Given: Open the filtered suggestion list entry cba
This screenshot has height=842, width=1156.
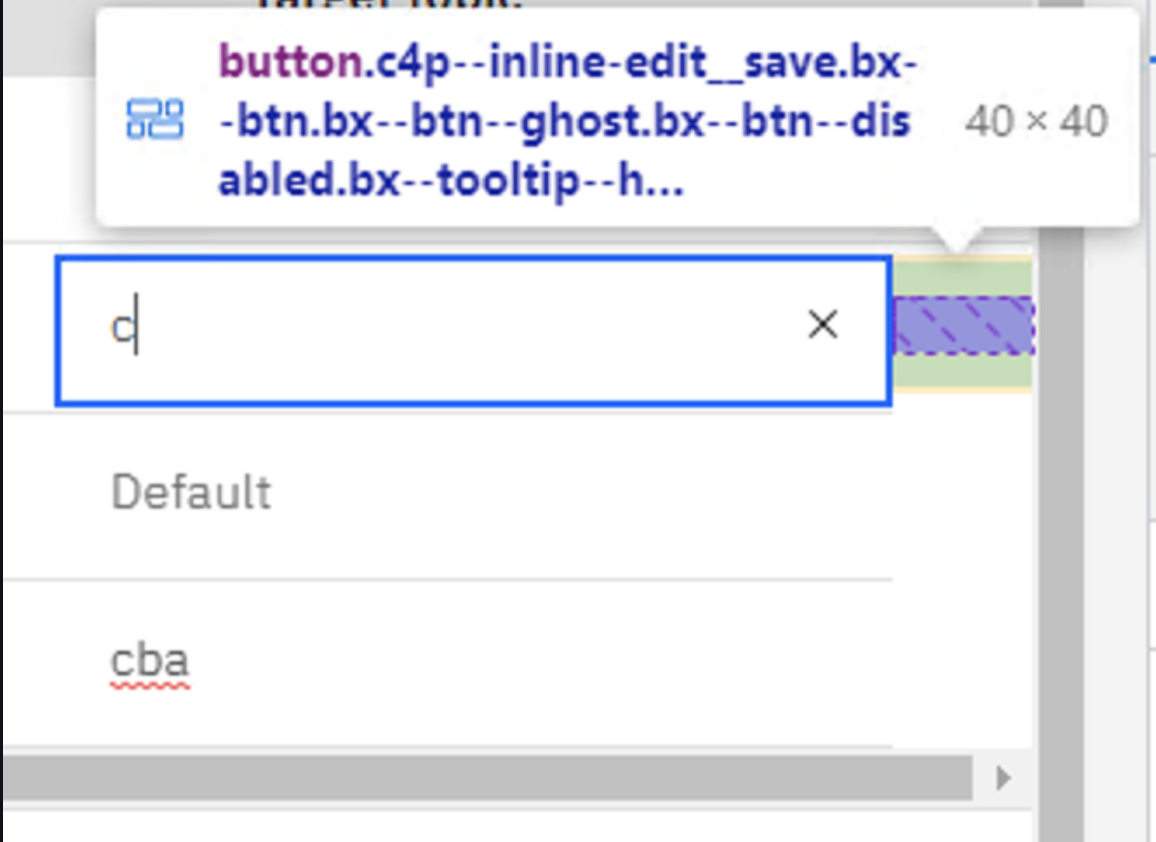Looking at the screenshot, I should tap(150, 660).
